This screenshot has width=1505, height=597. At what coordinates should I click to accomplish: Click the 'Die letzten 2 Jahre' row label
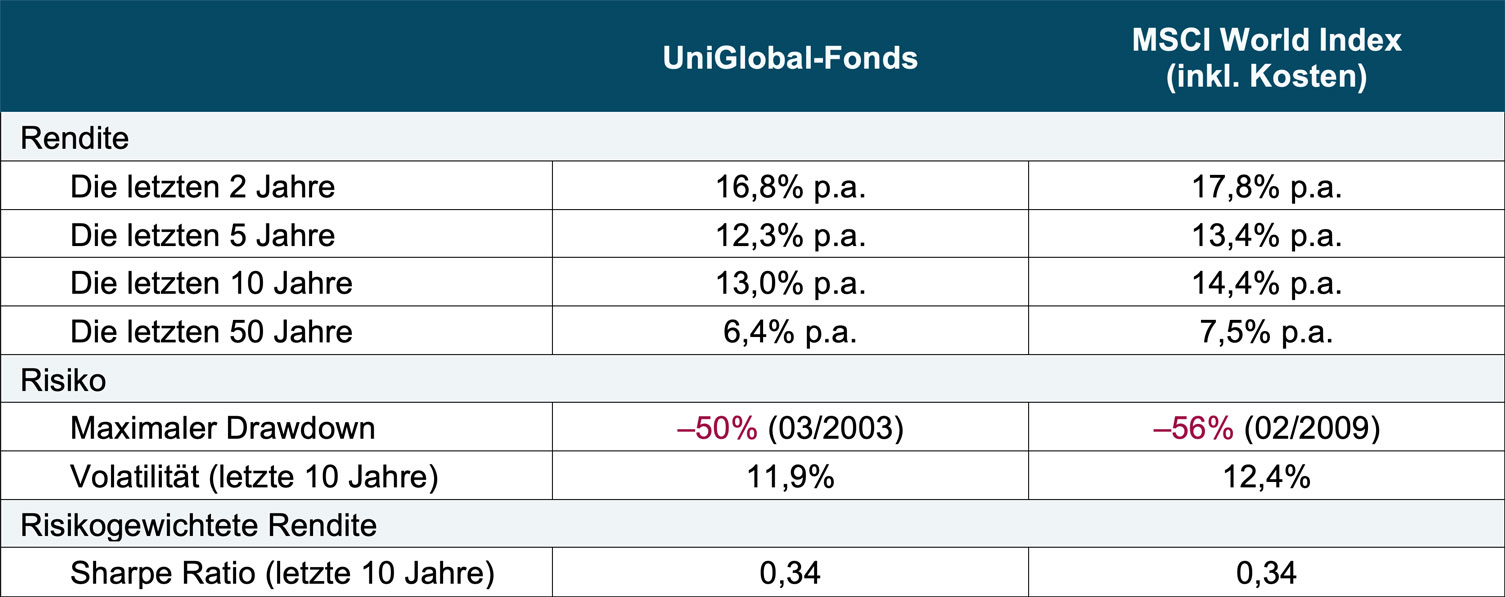202,187
